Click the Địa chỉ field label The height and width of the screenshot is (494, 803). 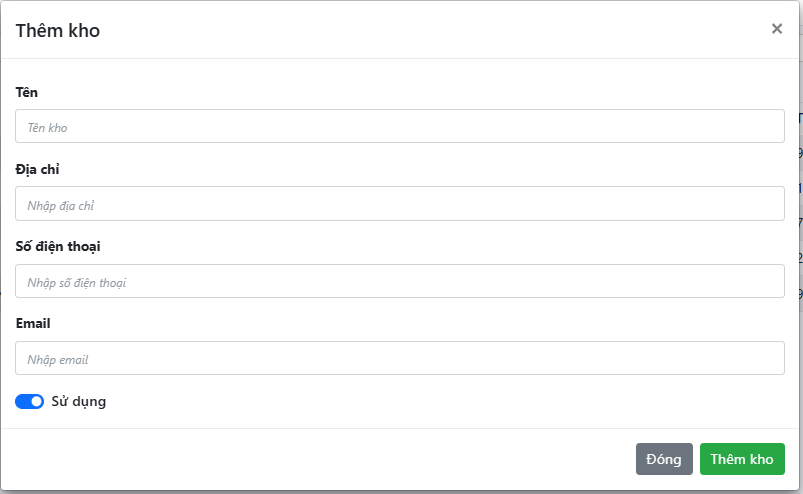[x=38, y=169]
